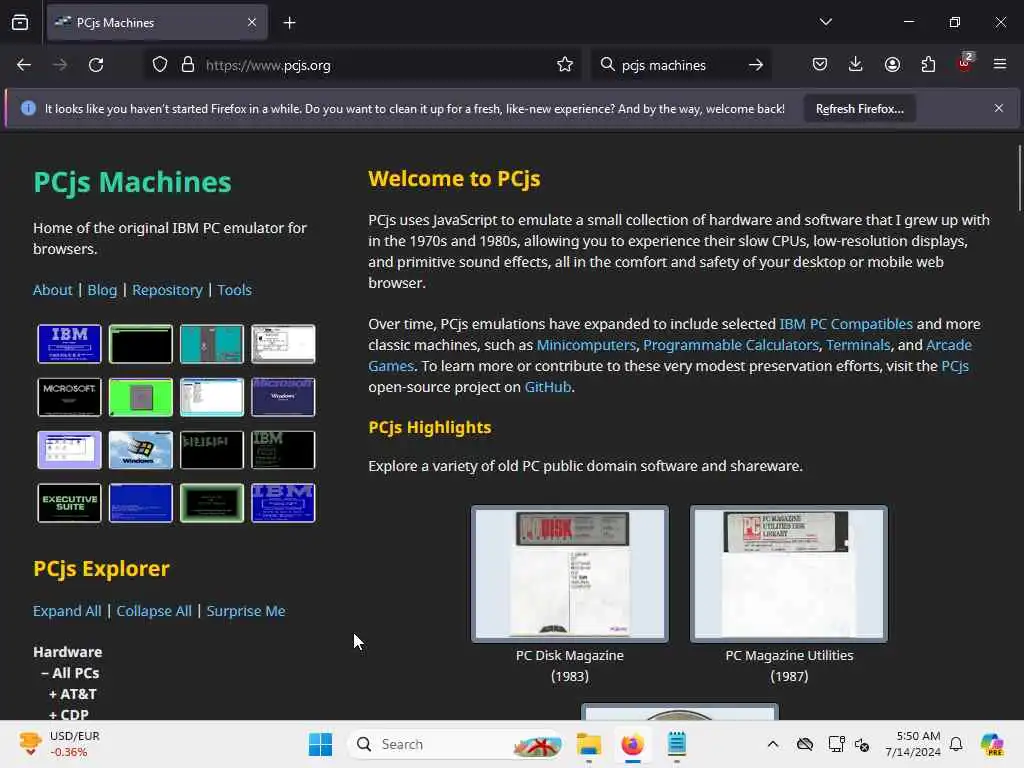Viewport: 1024px width, 768px height.
Task: Follow the Minicomputers link
Action: pyautogui.click(x=586, y=345)
